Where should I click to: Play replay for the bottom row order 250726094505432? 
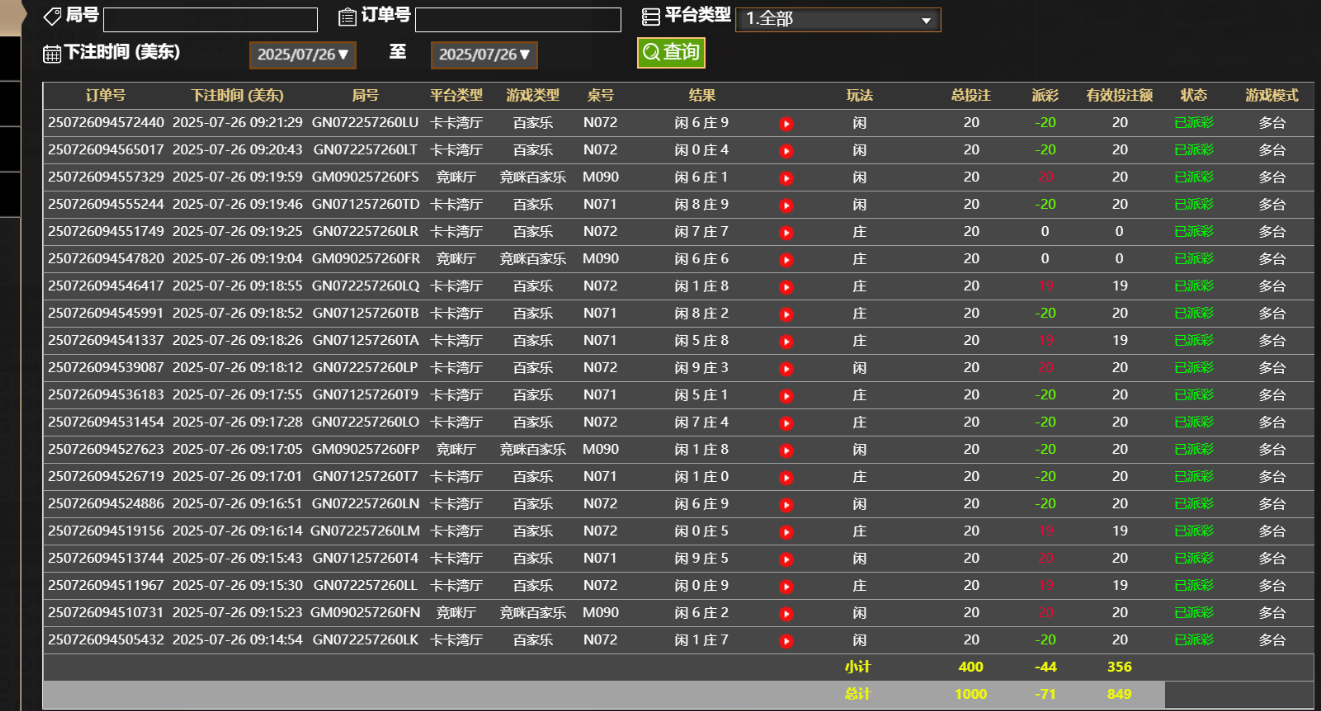(786, 639)
